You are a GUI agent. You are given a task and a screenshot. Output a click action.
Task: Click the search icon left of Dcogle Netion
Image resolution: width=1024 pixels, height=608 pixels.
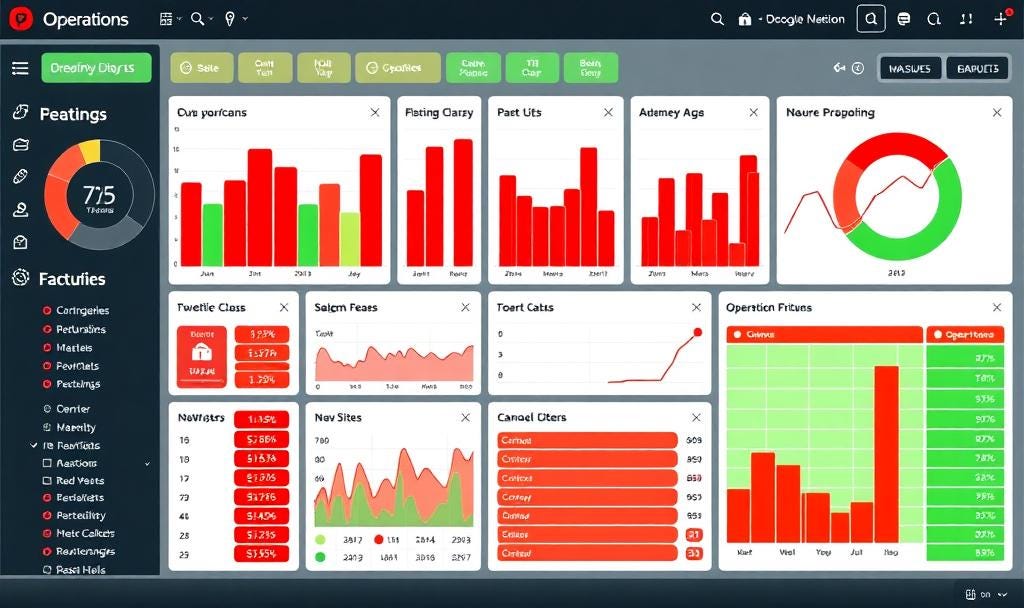pyautogui.click(x=717, y=19)
